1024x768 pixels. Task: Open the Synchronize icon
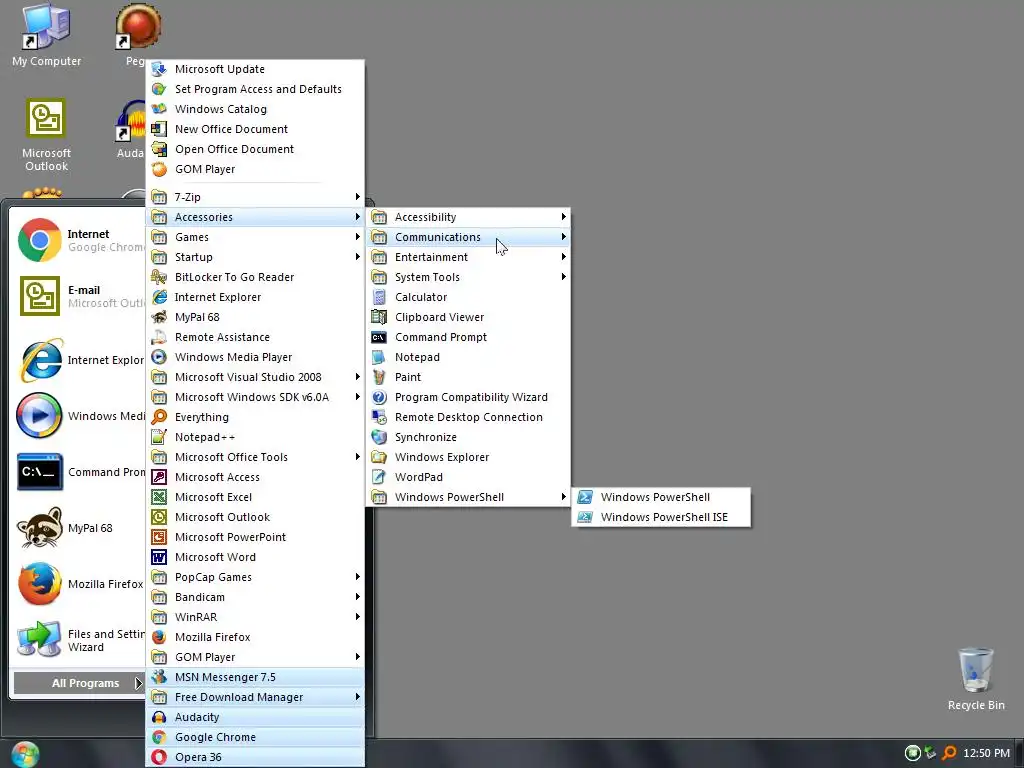[379, 438]
